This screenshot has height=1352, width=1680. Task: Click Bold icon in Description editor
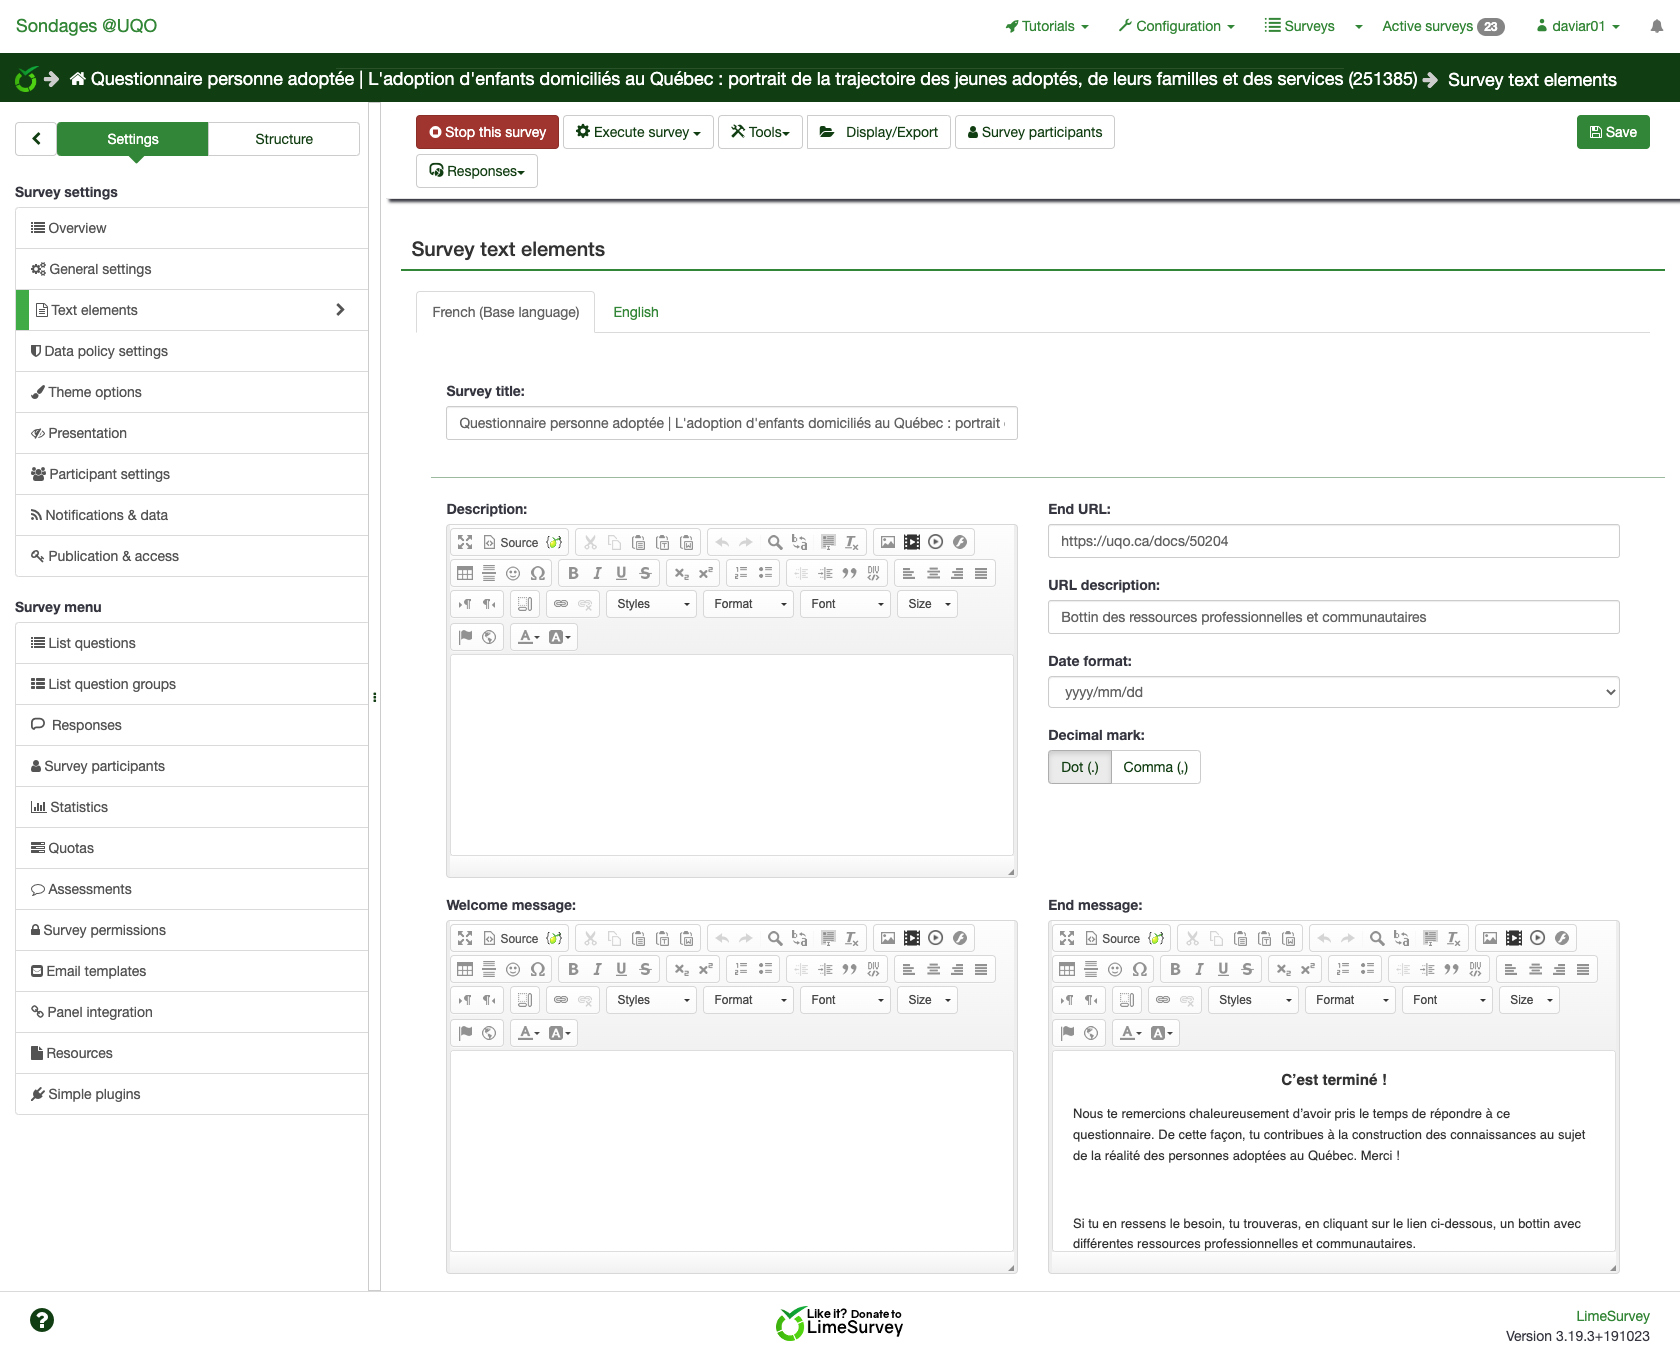tap(573, 573)
